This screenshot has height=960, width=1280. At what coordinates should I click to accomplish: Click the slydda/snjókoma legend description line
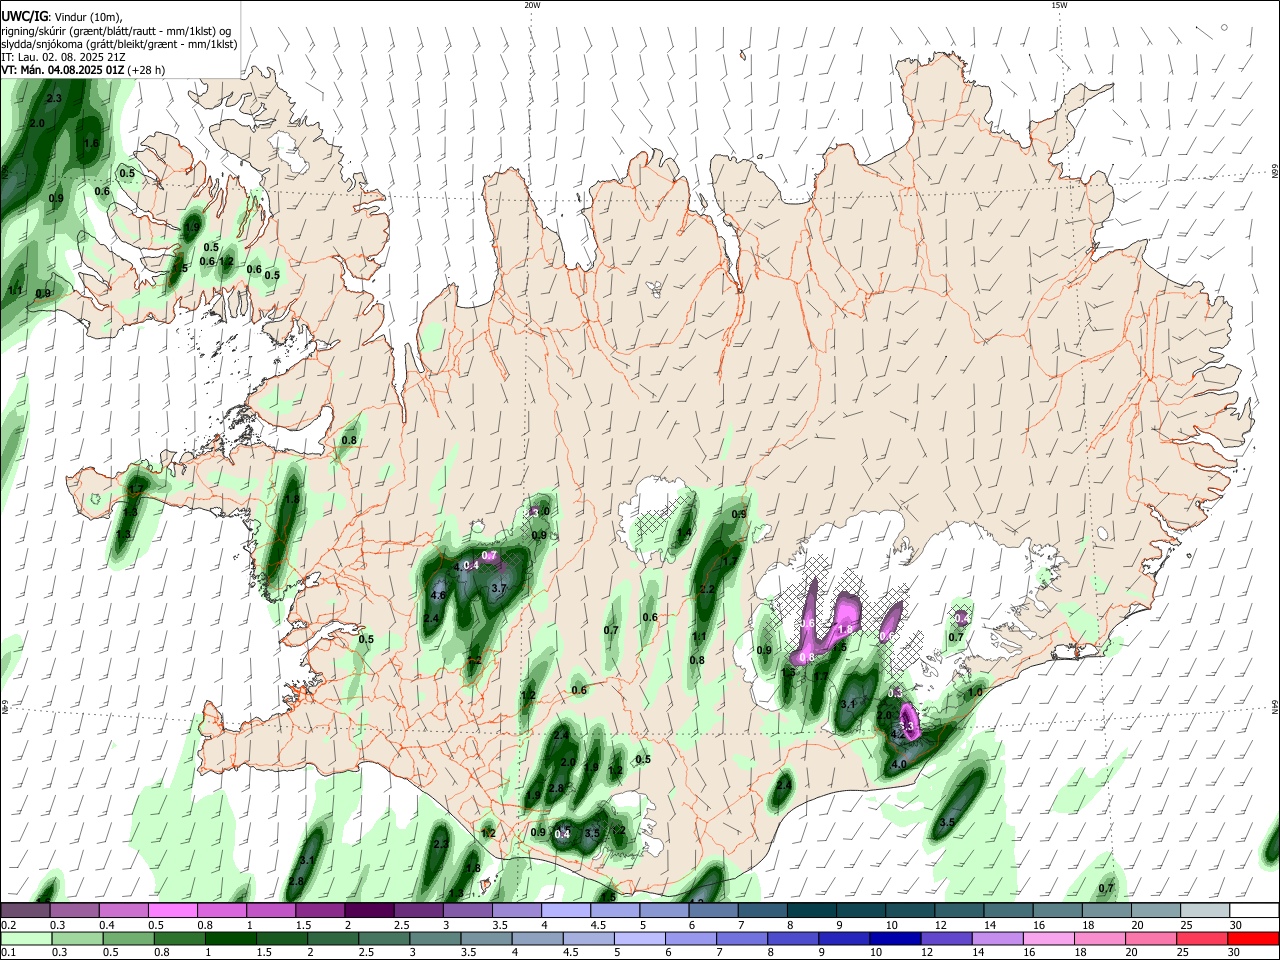(119, 44)
